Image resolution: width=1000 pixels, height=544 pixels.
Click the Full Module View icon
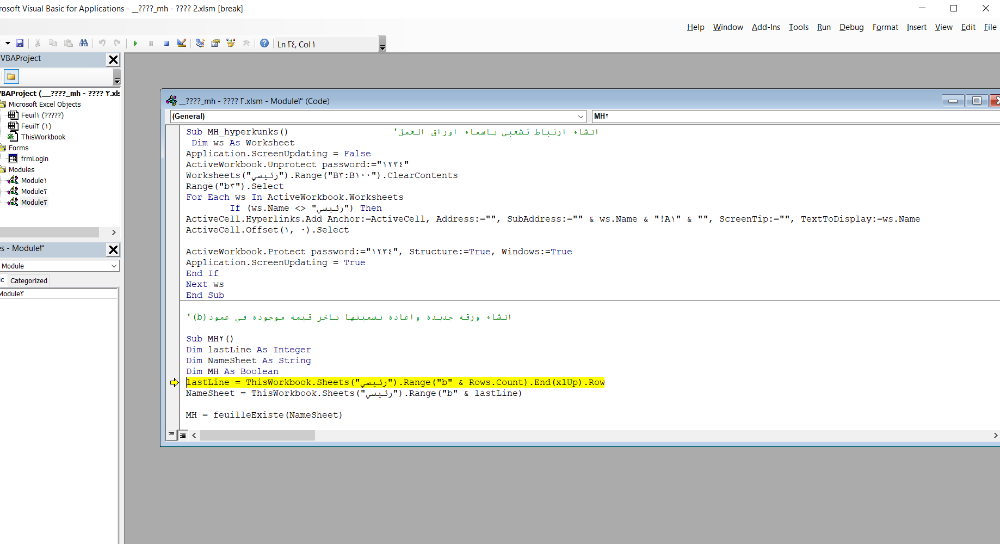pos(182,435)
